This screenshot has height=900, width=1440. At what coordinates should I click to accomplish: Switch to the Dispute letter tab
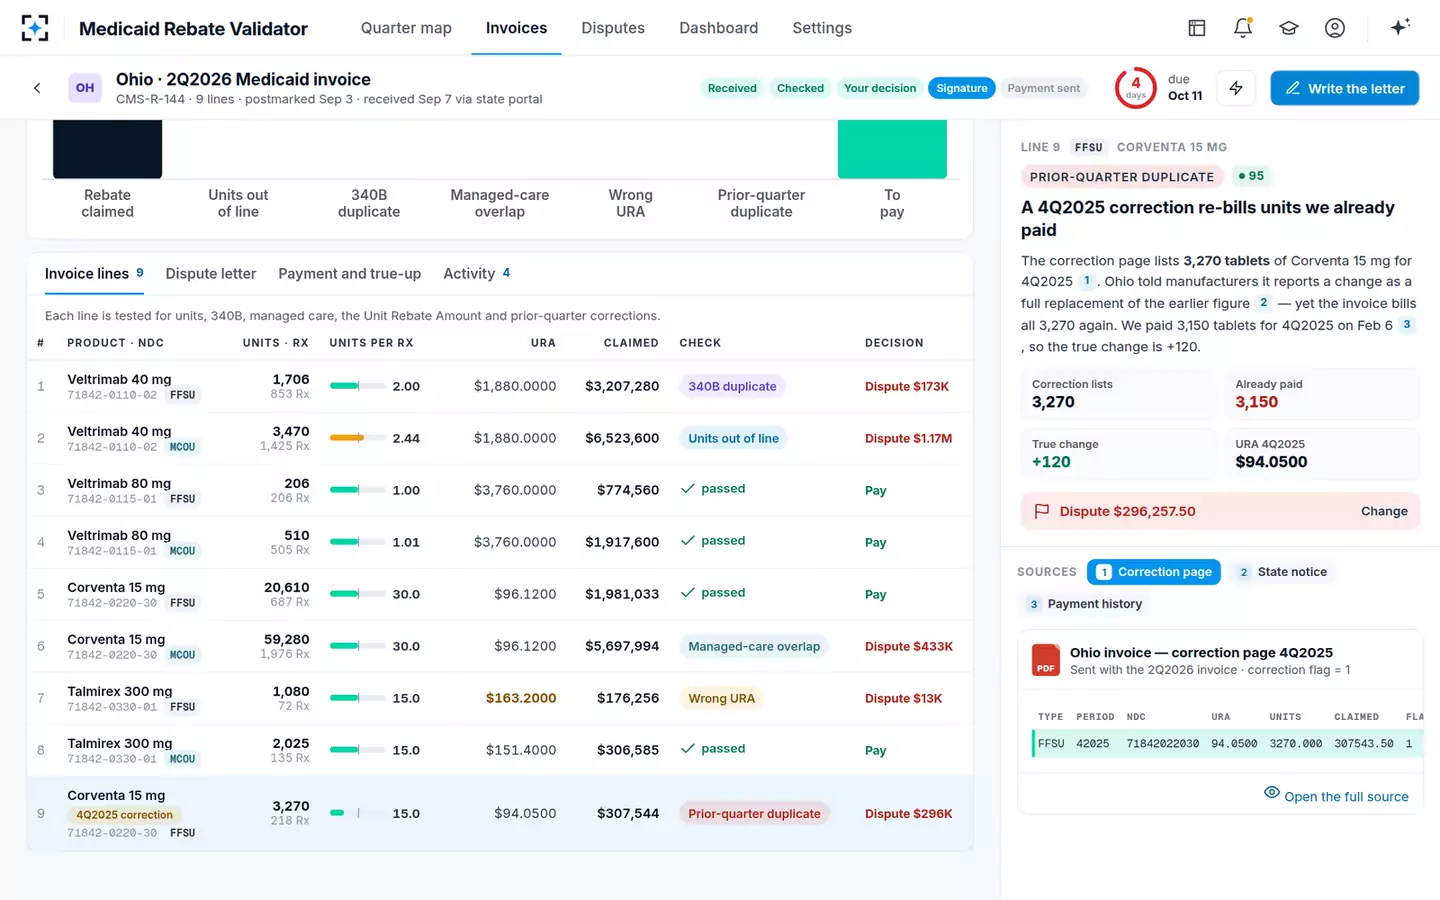[x=211, y=274]
